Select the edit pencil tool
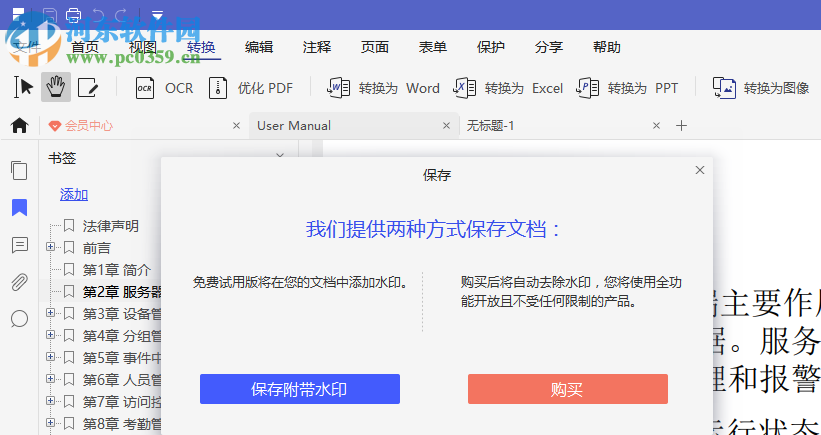Image resolution: width=821 pixels, height=435 pixels. (x=88, y=87)
